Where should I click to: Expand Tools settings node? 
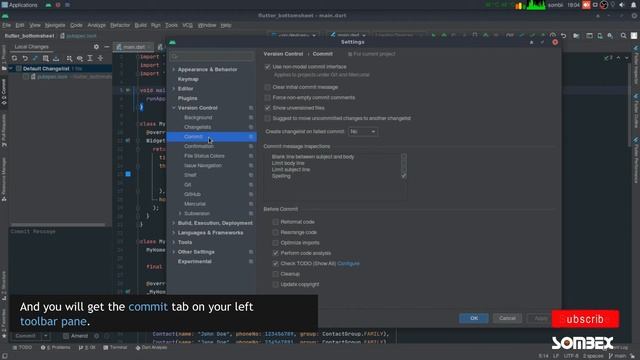click(x=174, y=242)
